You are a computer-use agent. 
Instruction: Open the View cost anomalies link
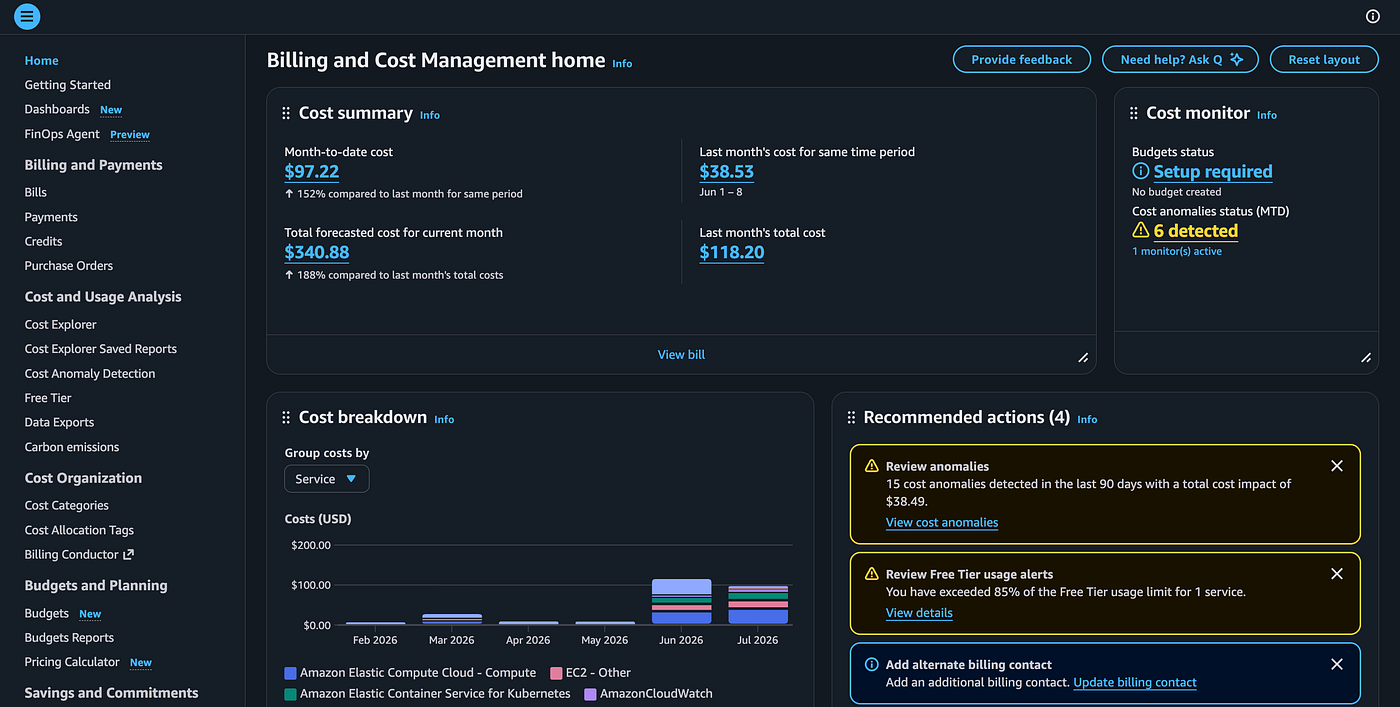(x=942, y=522)
